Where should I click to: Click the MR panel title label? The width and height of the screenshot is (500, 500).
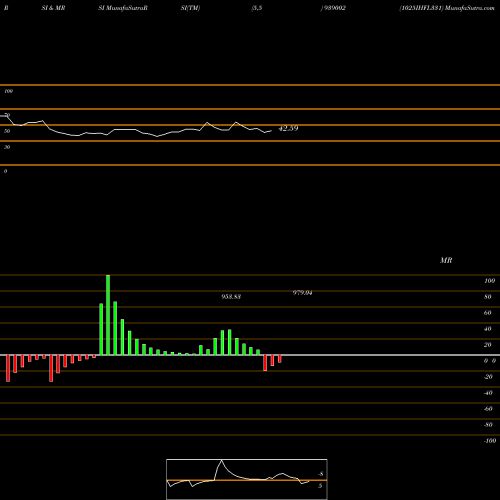pos(446,260)
